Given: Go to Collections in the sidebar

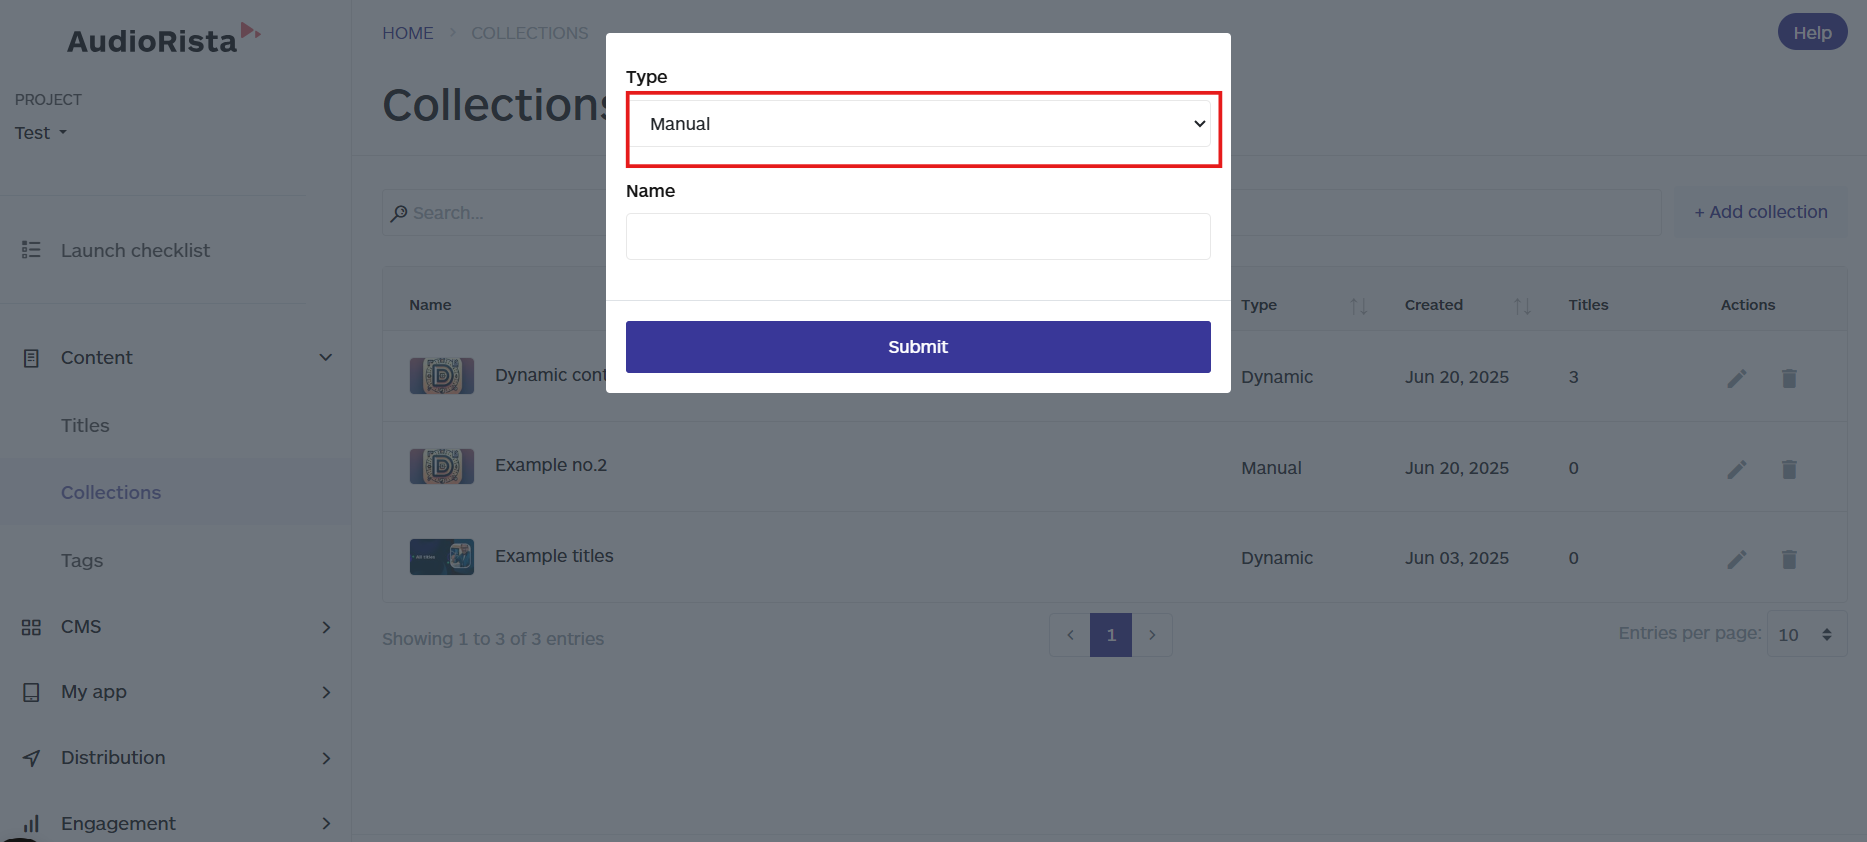Looking at the screenshot, I should point(111,492).
